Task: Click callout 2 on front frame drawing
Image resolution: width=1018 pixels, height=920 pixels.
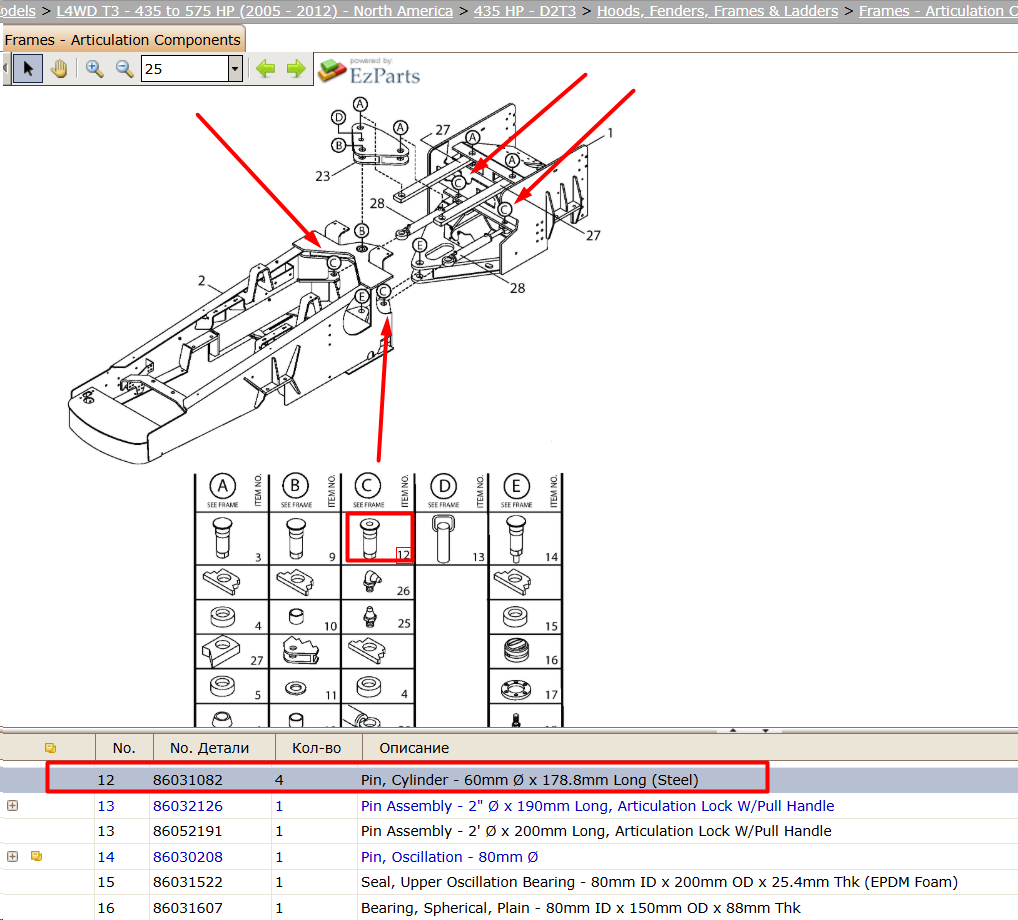Action: (202, 280)
